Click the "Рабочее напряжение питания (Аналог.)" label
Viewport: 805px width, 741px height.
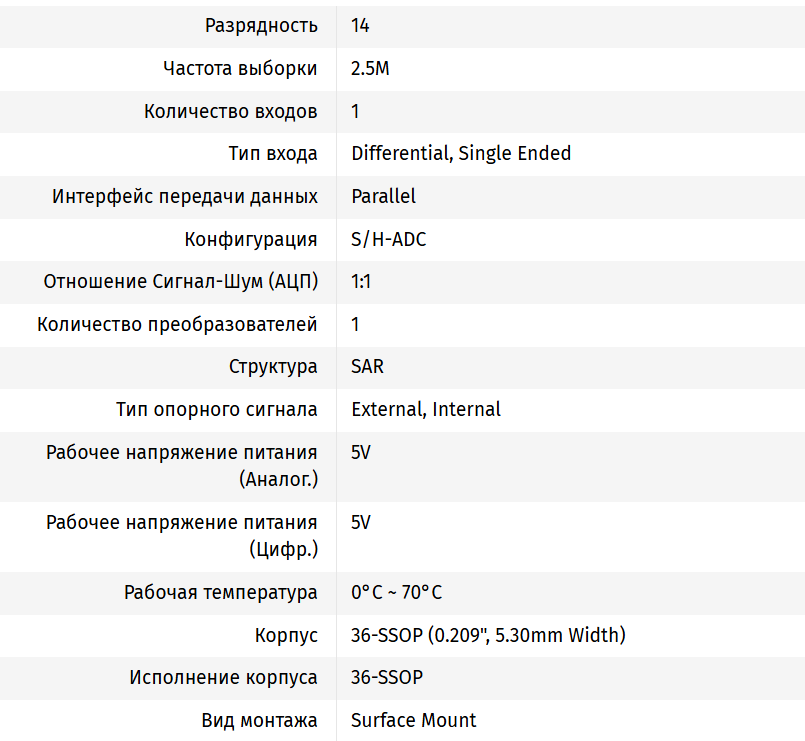(182, 466)
